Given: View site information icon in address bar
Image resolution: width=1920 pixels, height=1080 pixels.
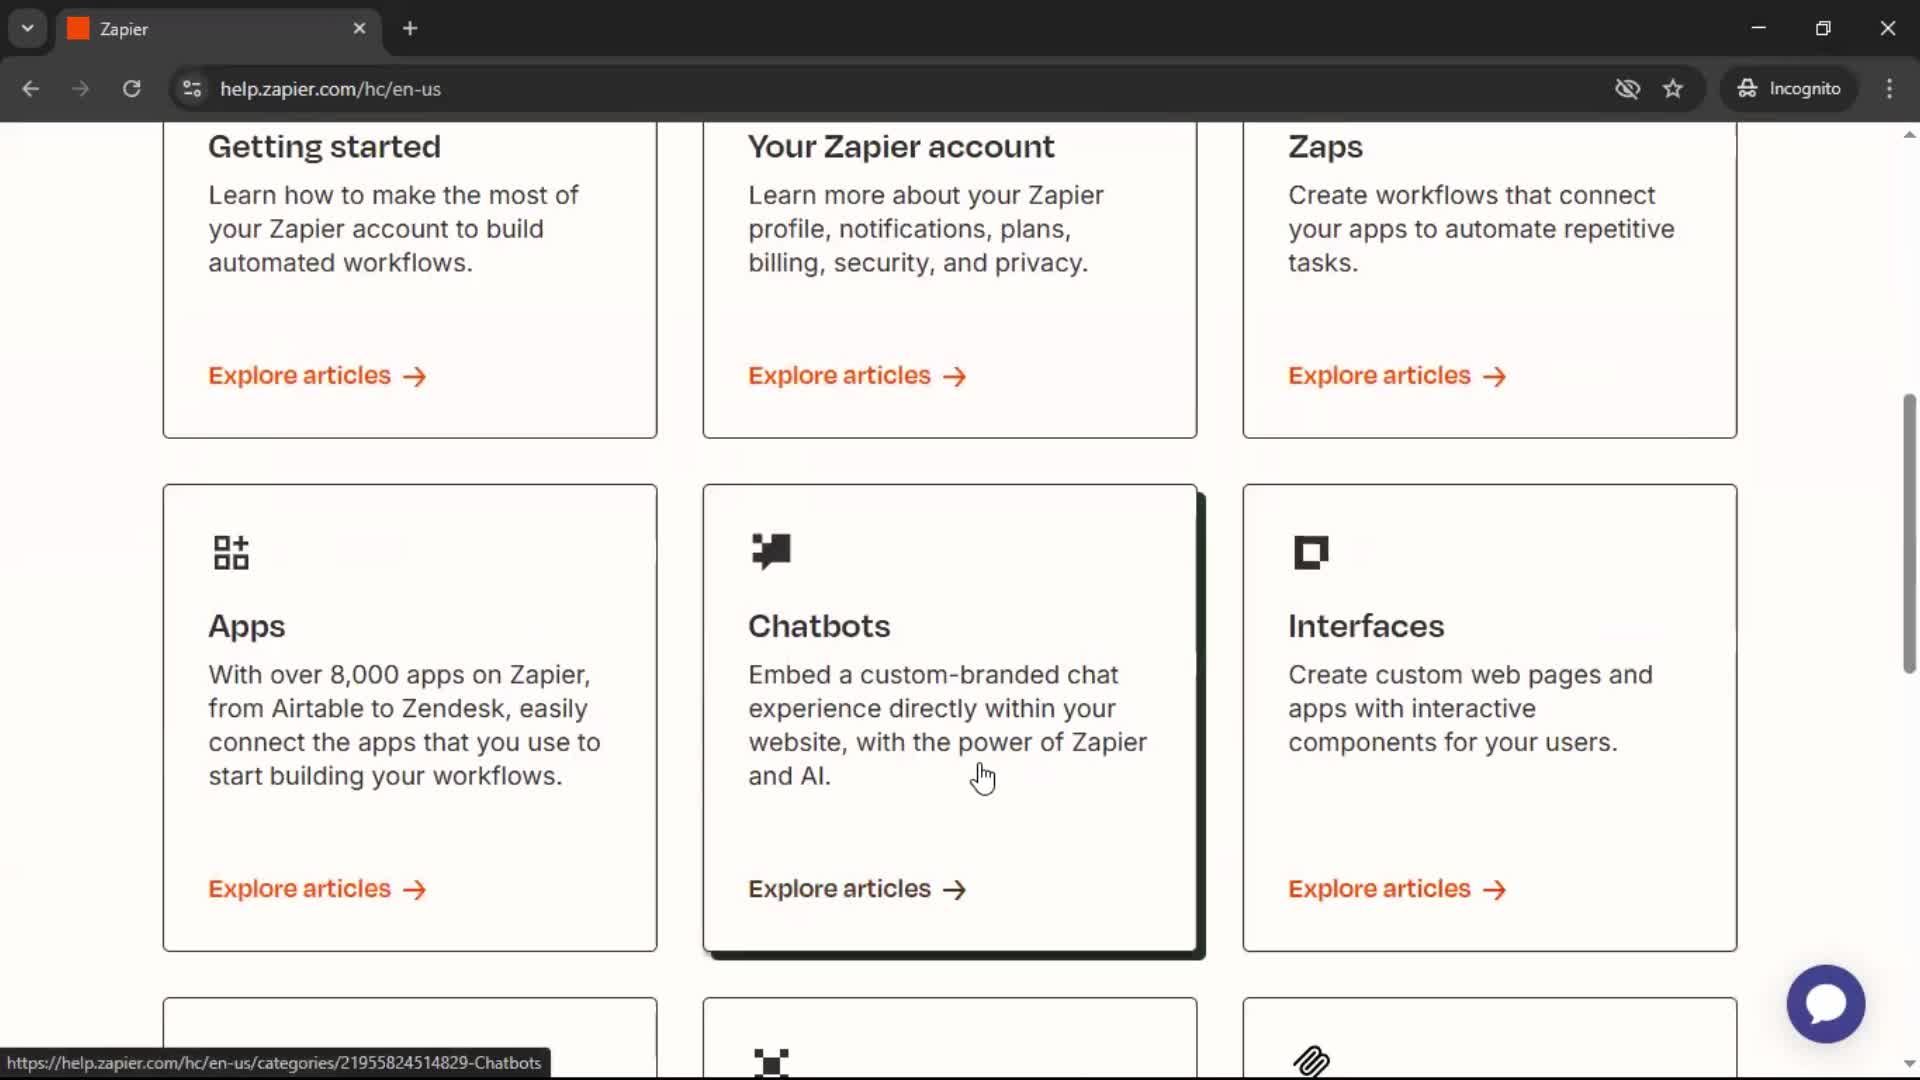Looking at the screenshot, I should point(192,89).
